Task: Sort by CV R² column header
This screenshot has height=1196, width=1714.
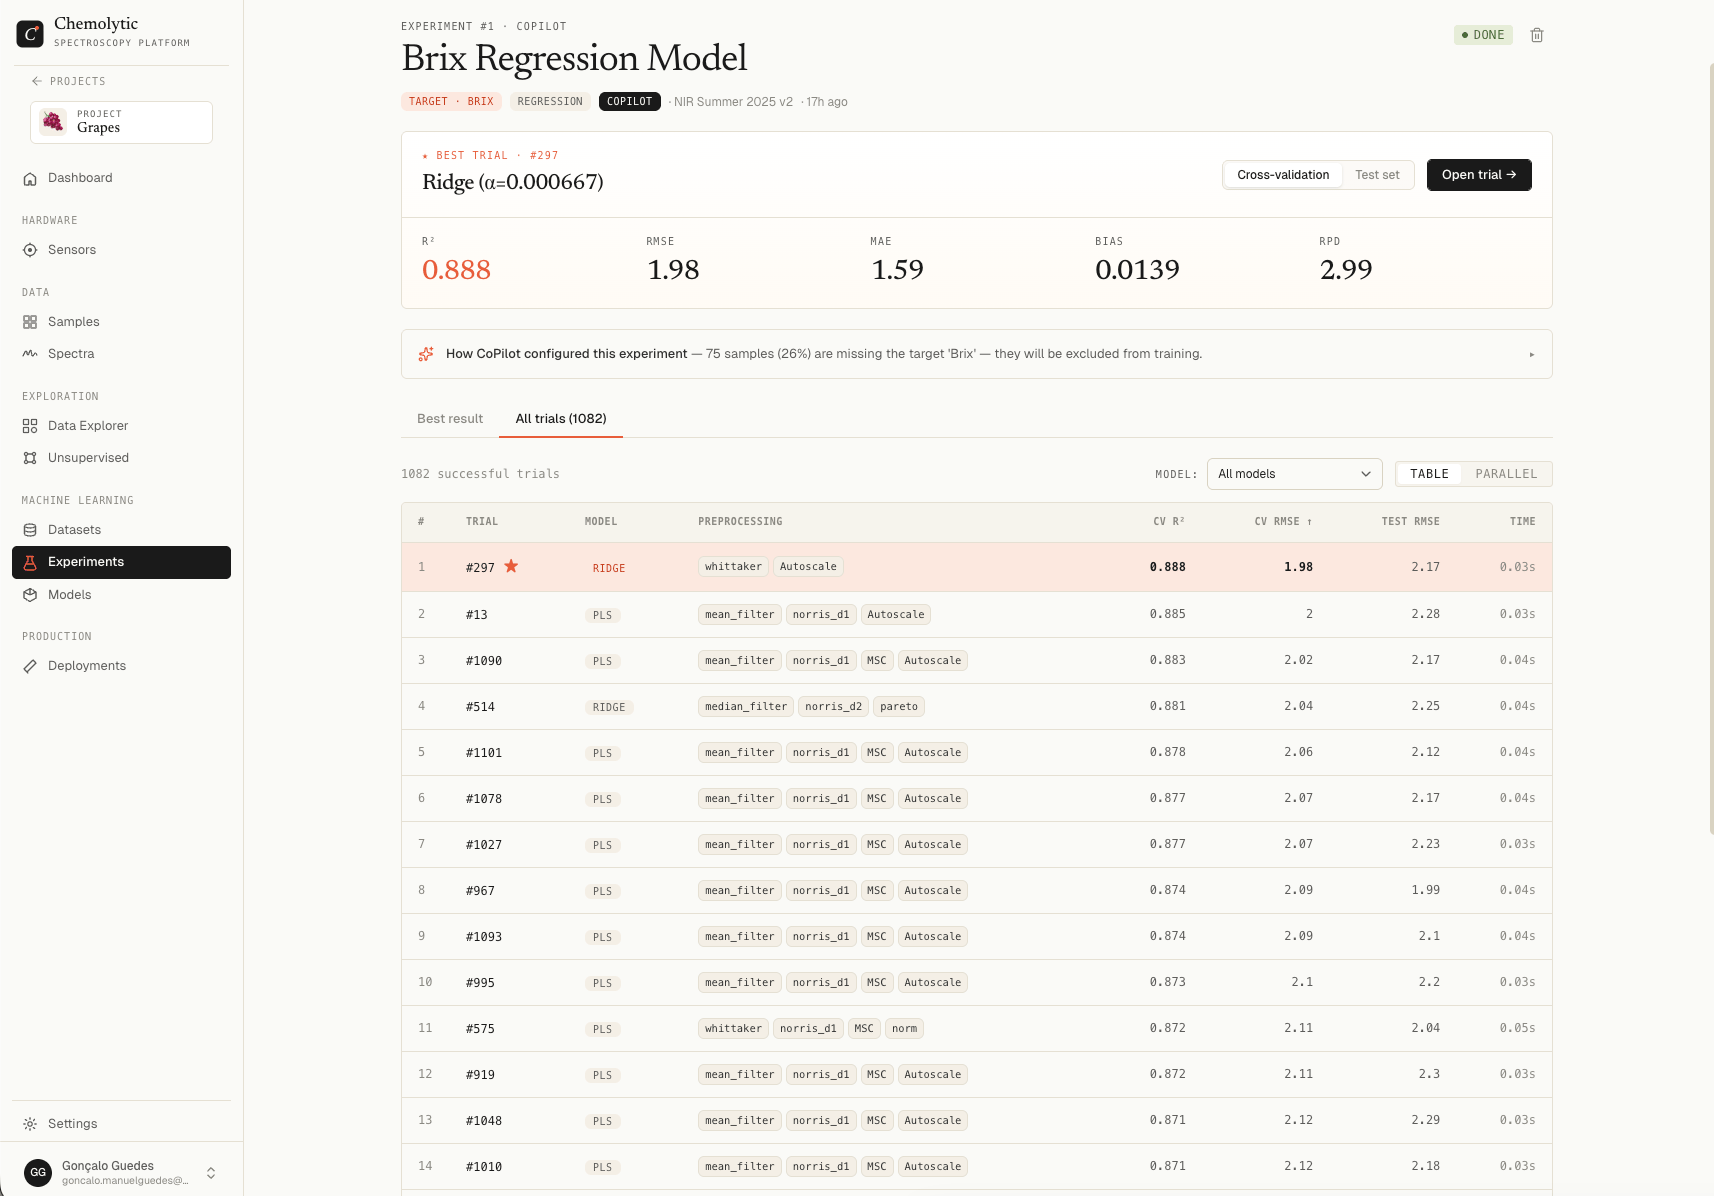Action: tap(1169, 522)
